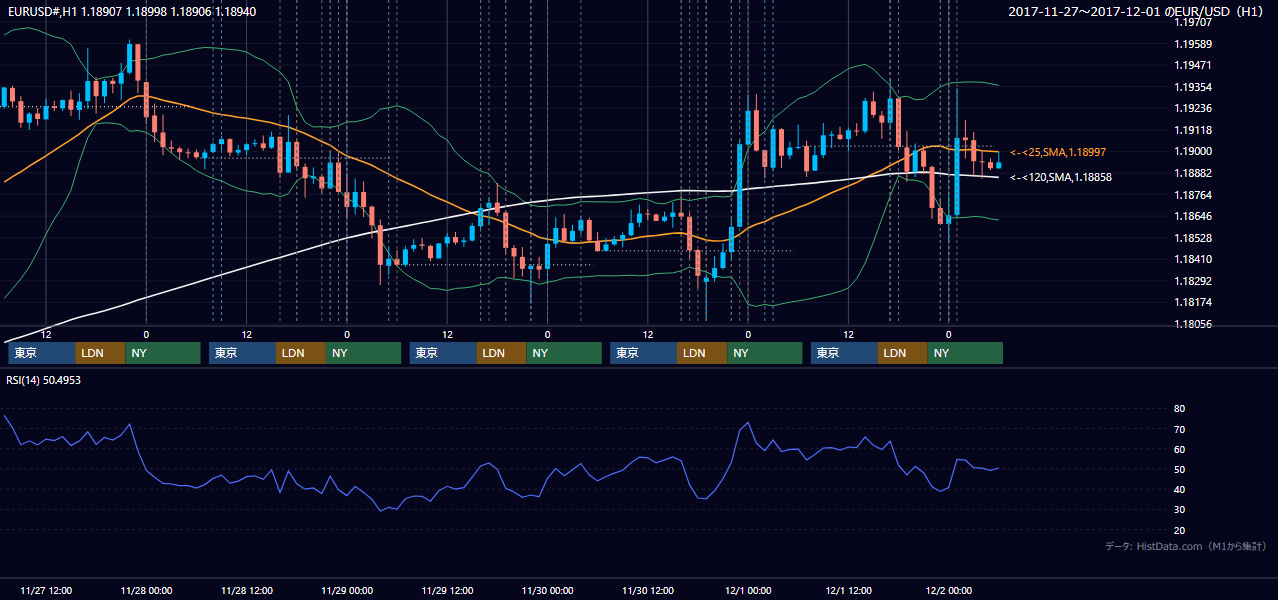Click price axis value 1.18410
Image resolution: width=1278 pixels, height=600 pixels.
point(1193,259)
